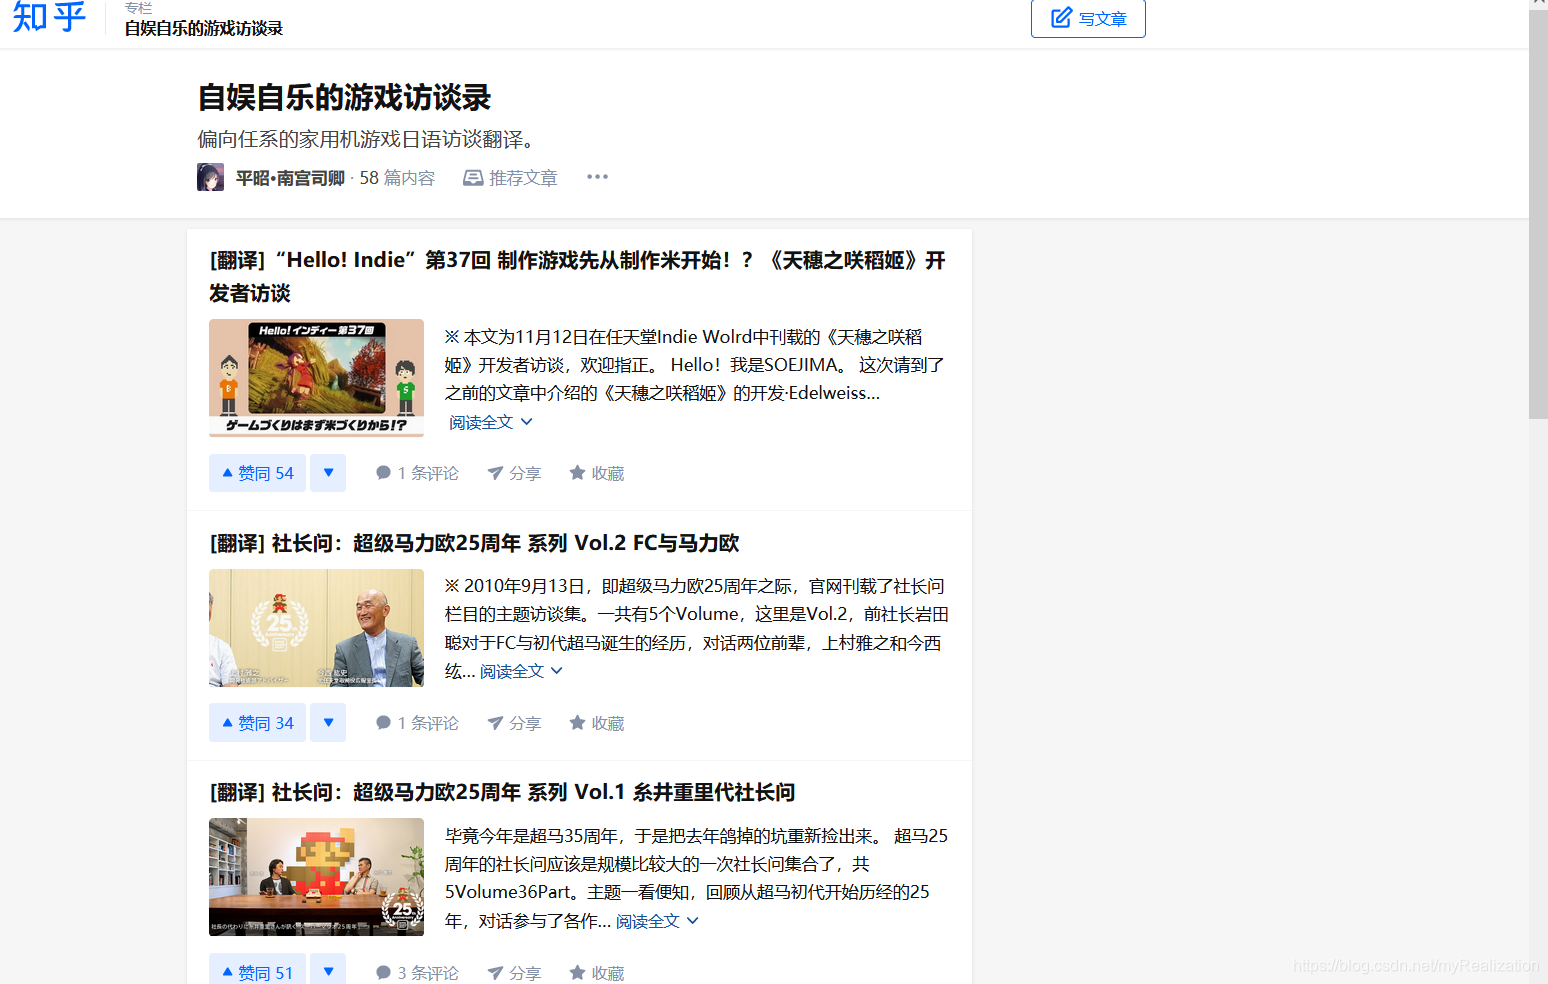Open 1 条评论 on Hello! Indie article
The image size is (1548, 984).
pyautogui.click(x=417, y=473)
